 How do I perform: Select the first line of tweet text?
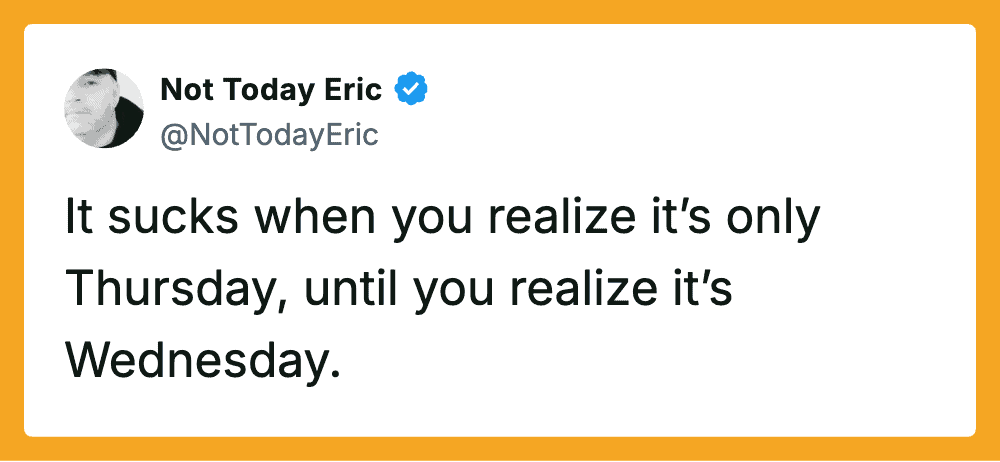coord(441,220)
